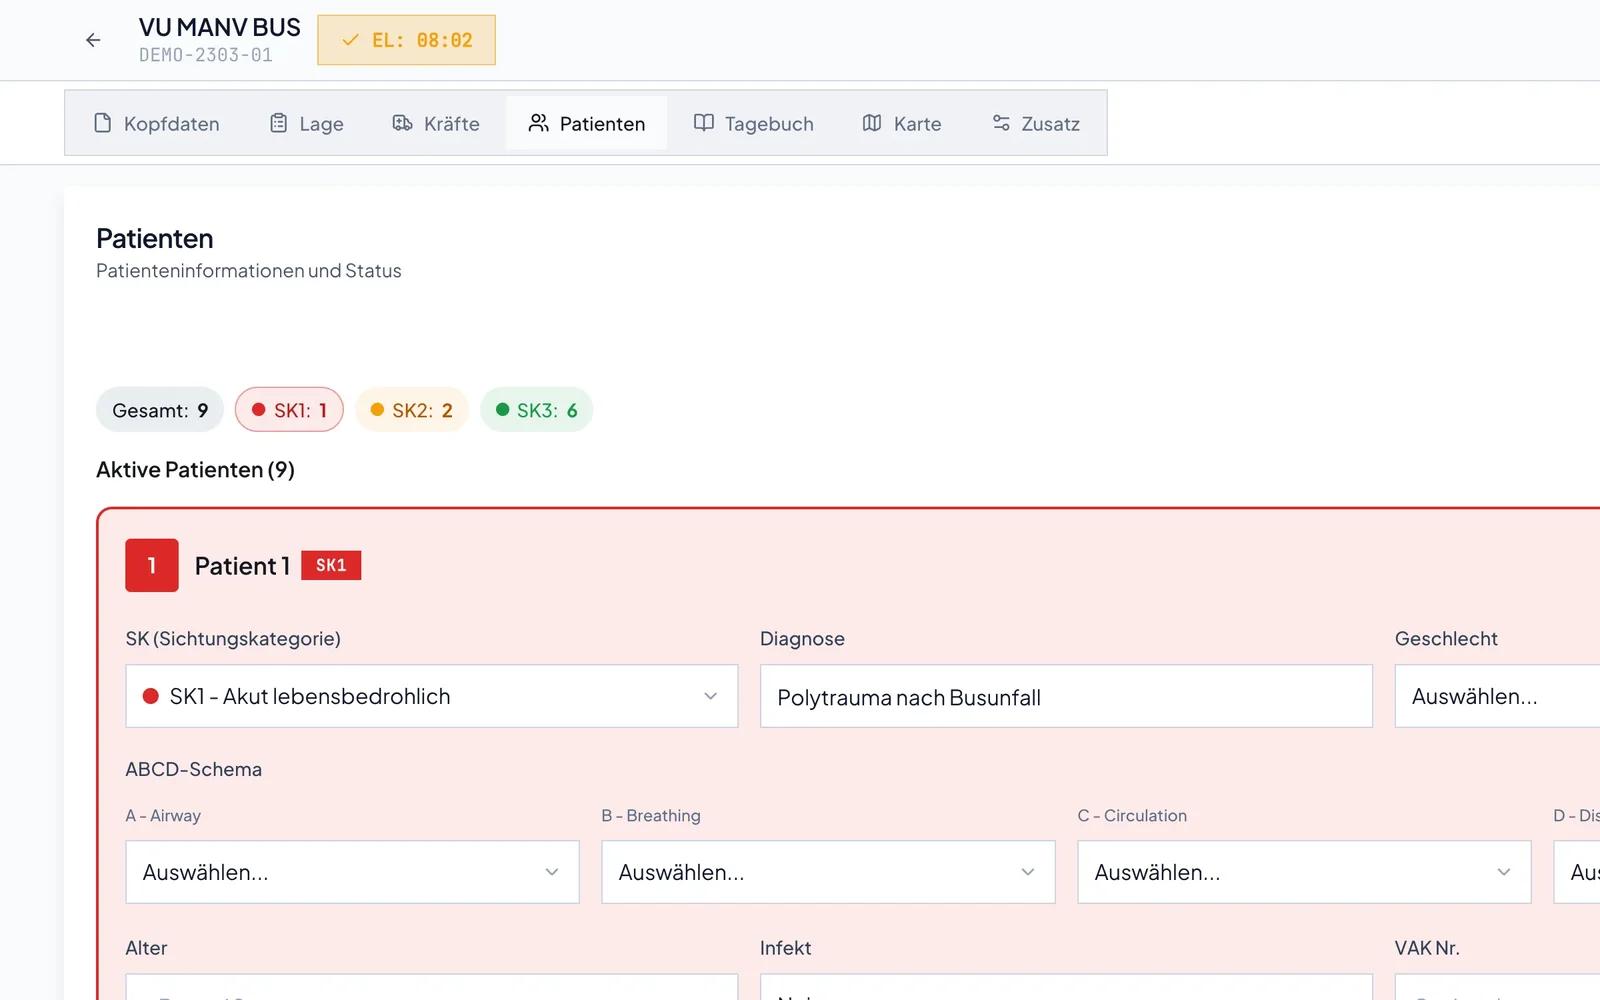Click the Kräfte truck icon
Screen dimensions: 1600x1000
click(403, 123)
